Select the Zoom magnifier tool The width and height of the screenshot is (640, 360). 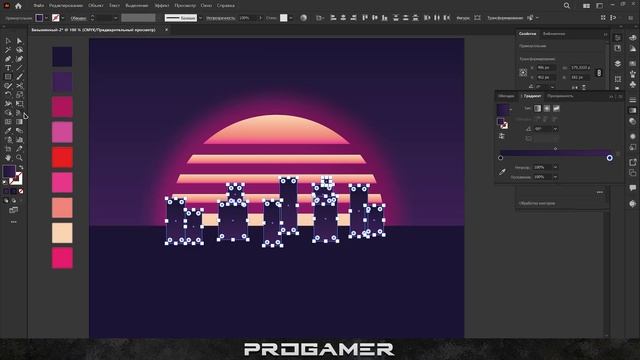tap(19, 158)
